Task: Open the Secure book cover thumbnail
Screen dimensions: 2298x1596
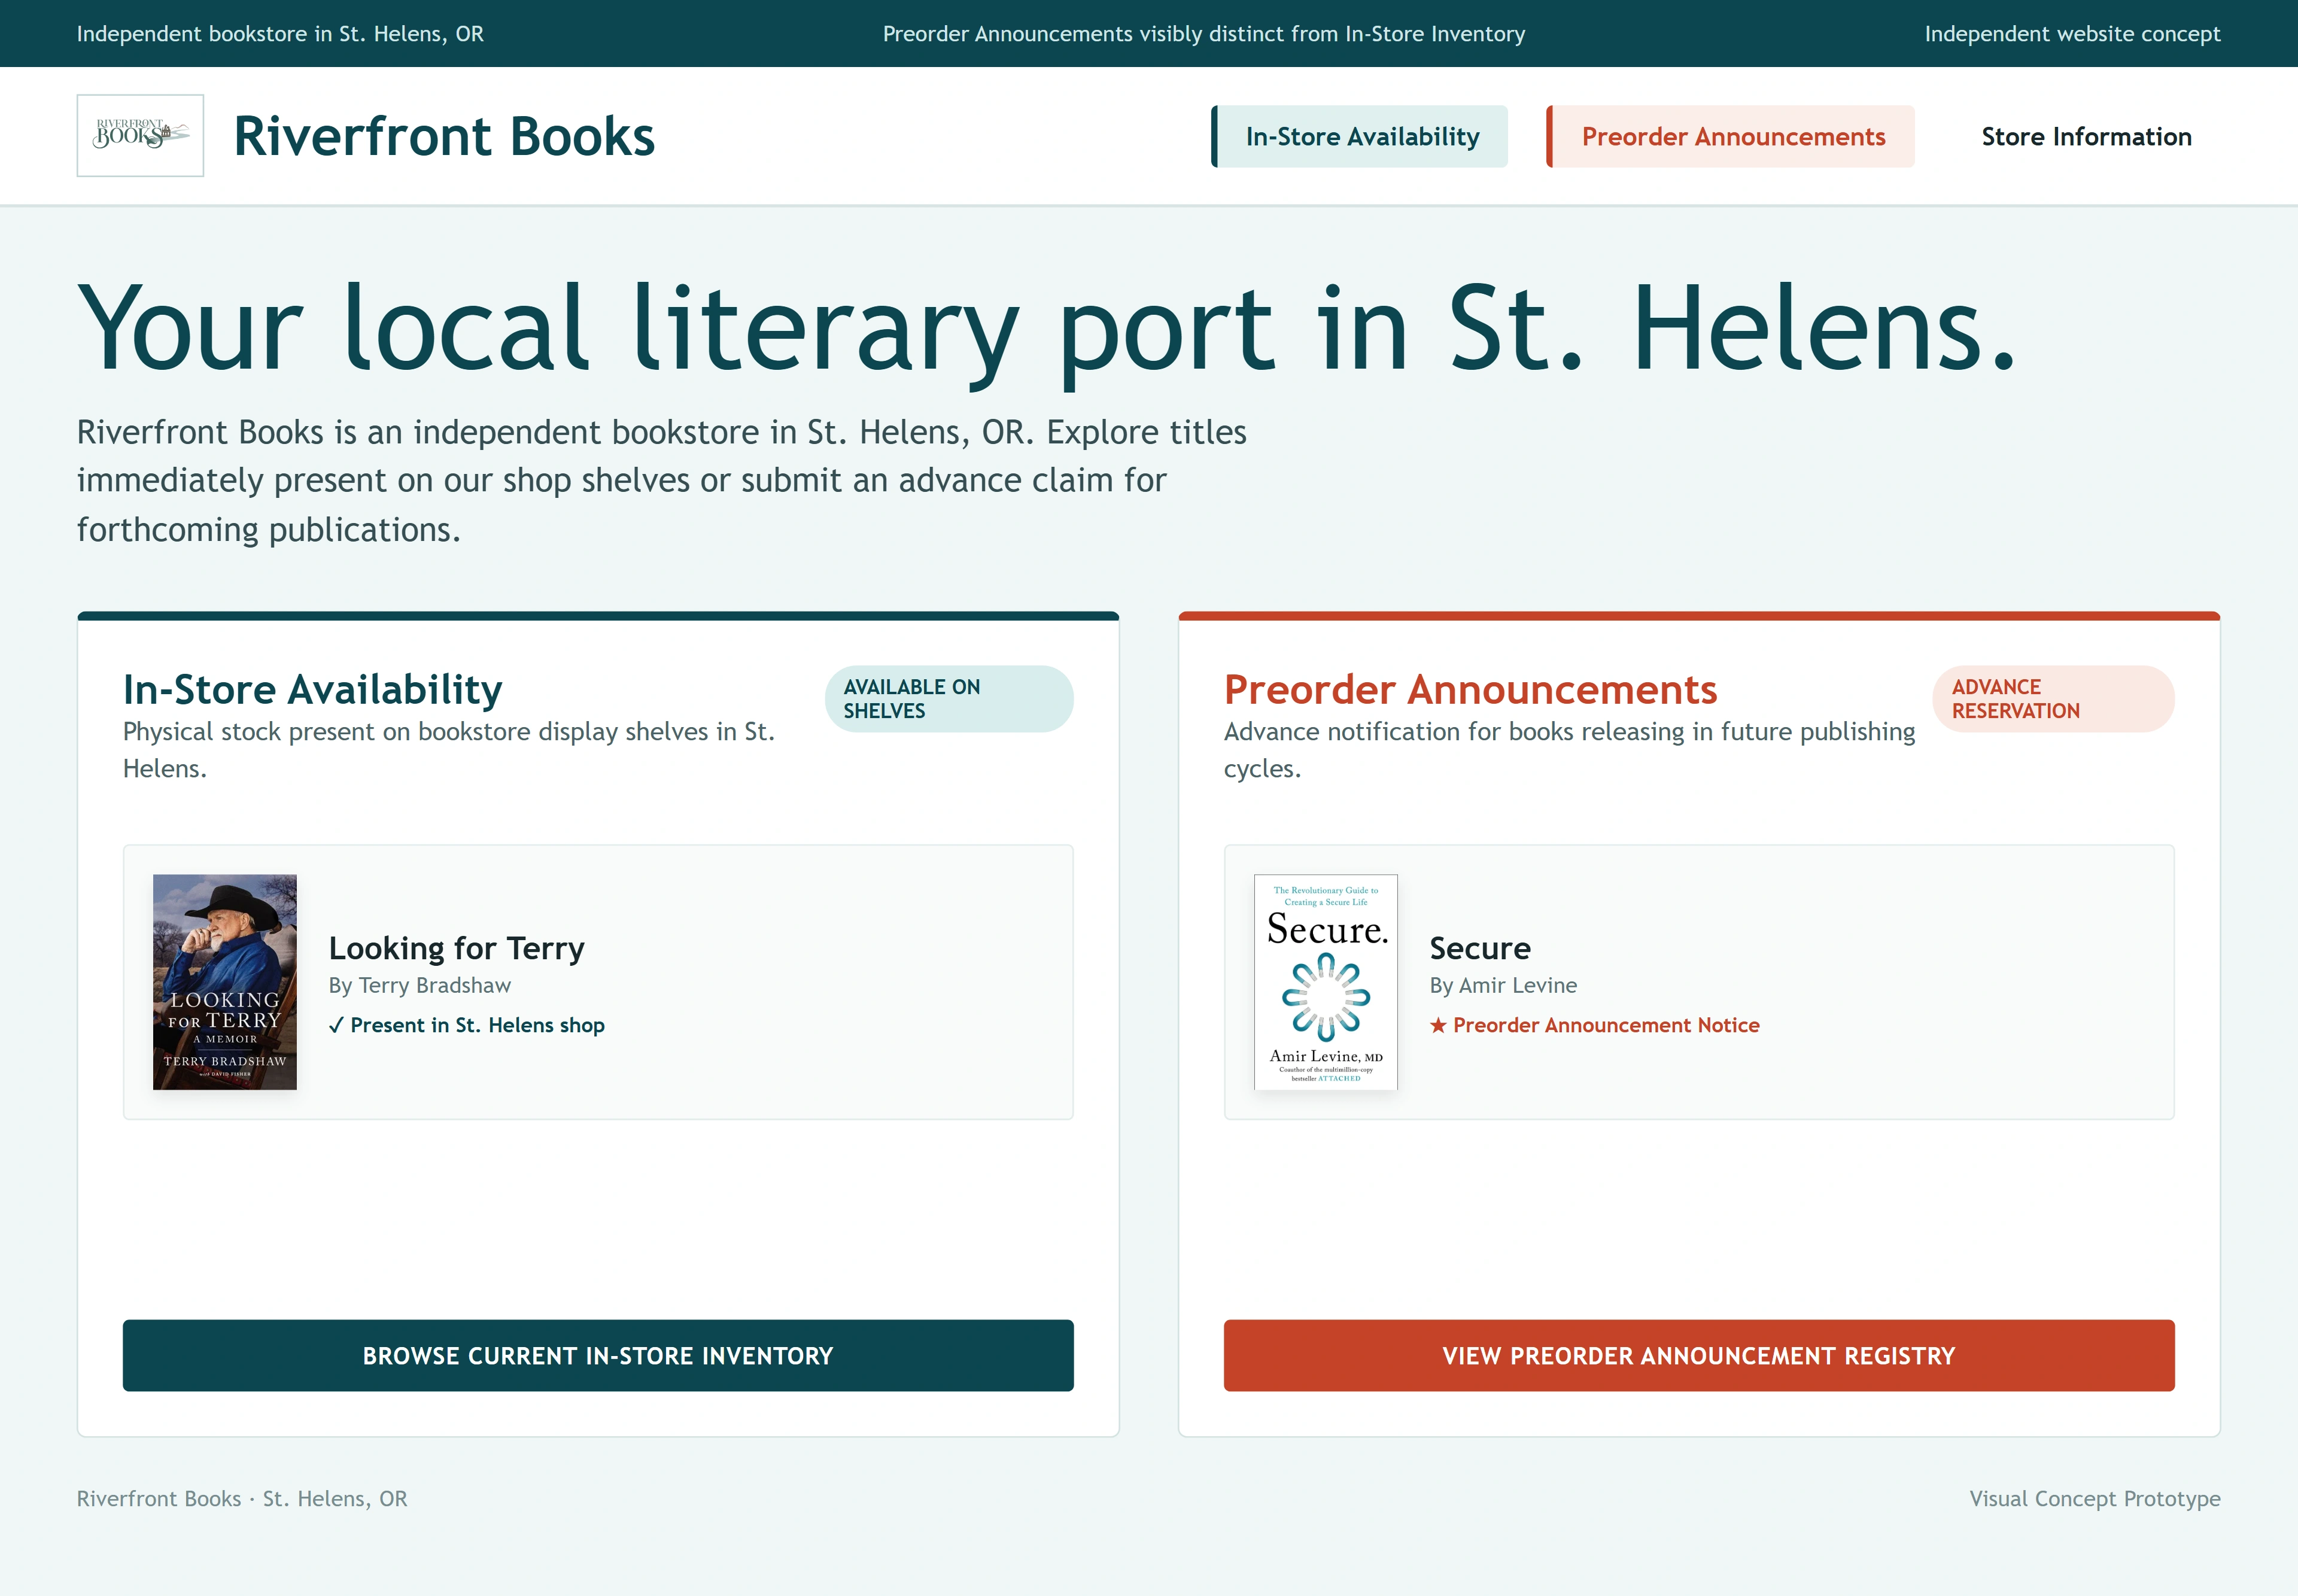Action: click(1326, 982)
